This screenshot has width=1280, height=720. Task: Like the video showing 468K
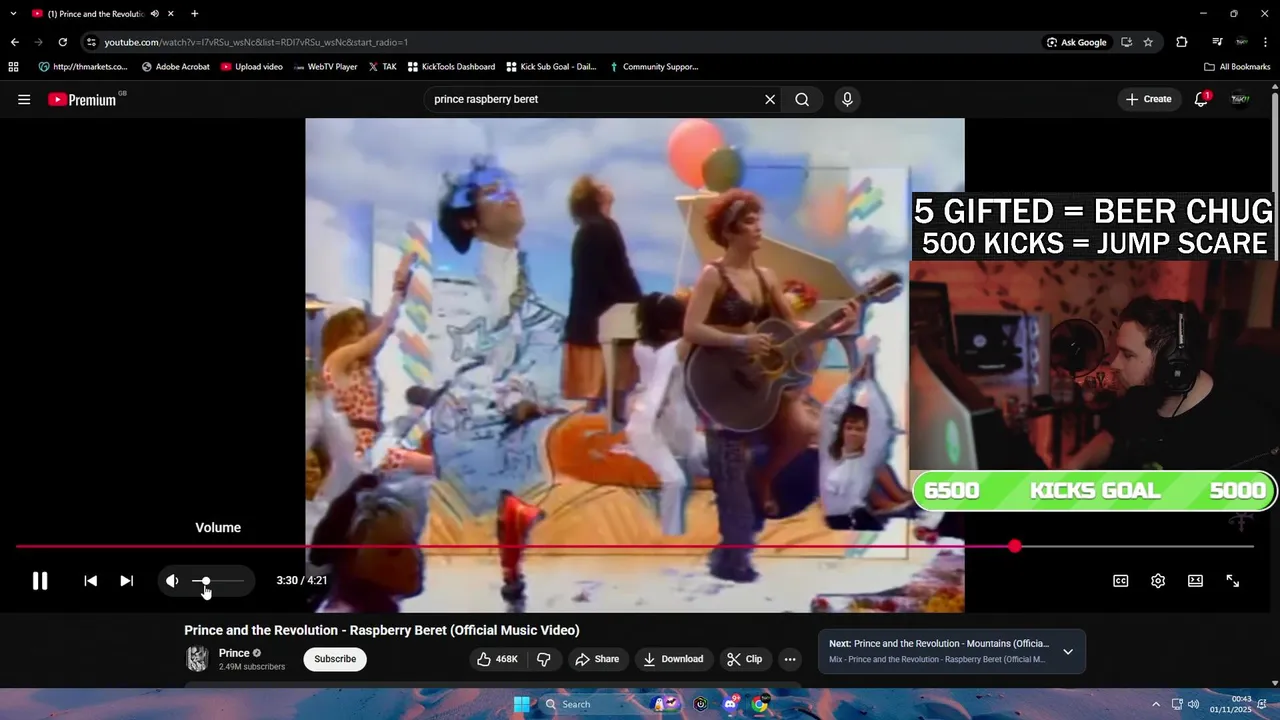pyautogui.click(x=498, y=659)
